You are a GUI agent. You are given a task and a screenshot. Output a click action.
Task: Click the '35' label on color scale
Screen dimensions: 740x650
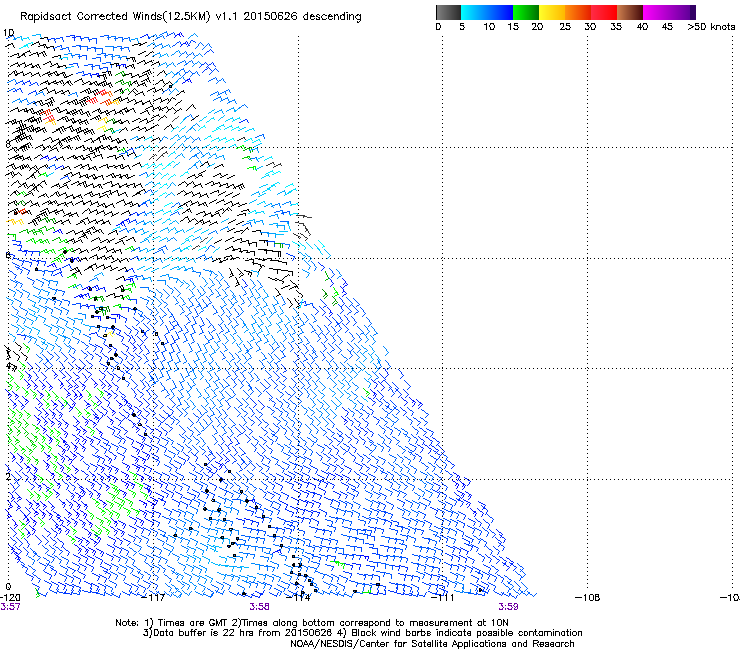point(616,27)
